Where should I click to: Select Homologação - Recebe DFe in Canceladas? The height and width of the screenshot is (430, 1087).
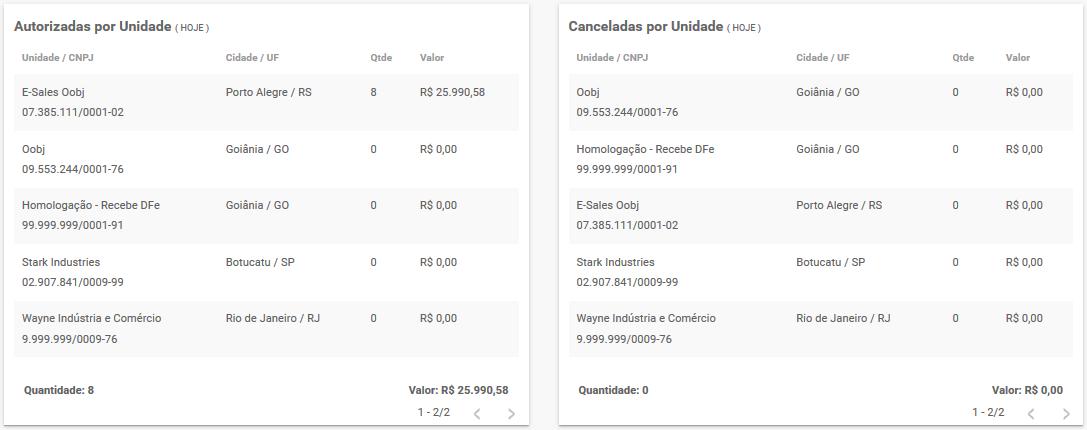[x=821, y=159]
